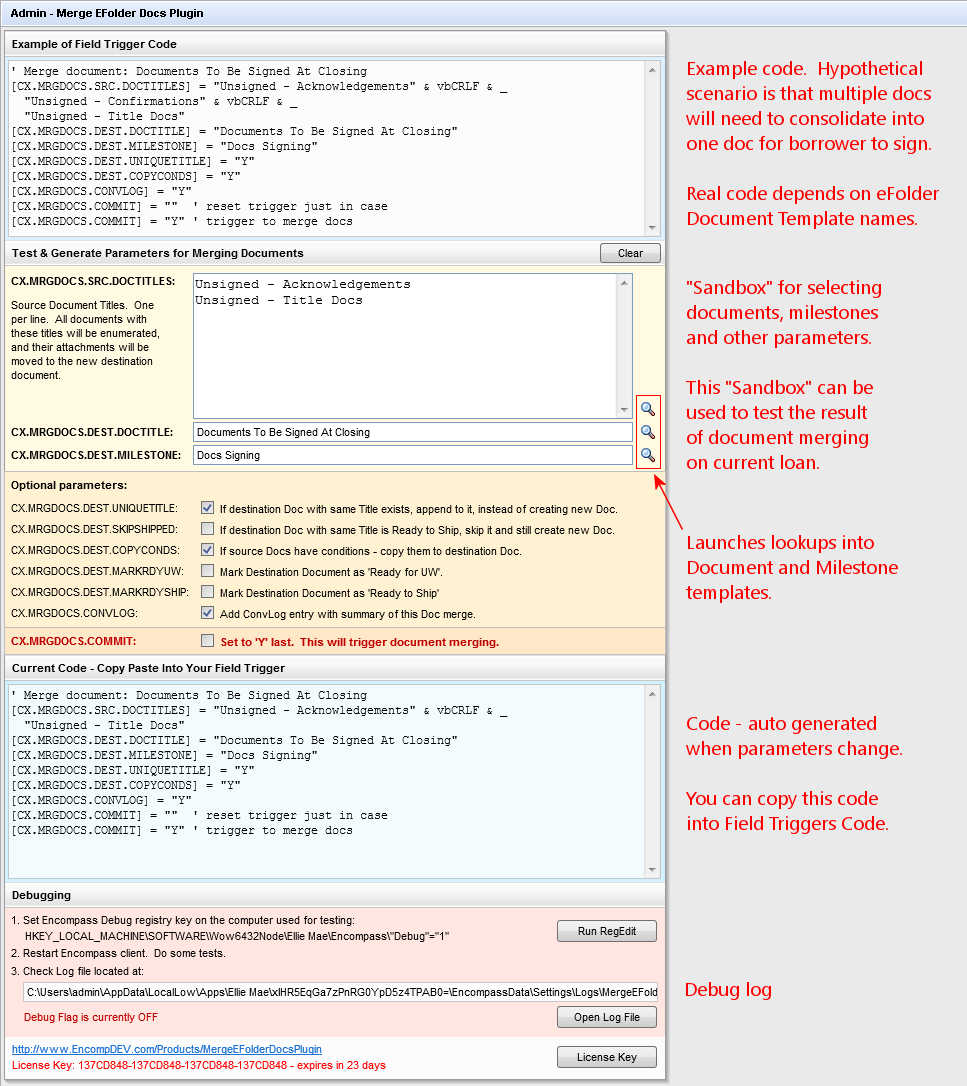Screen dimensions: 967x1086
Task: Click the DEST.MILESTONE input field
Action: click(x=413, y=455)
